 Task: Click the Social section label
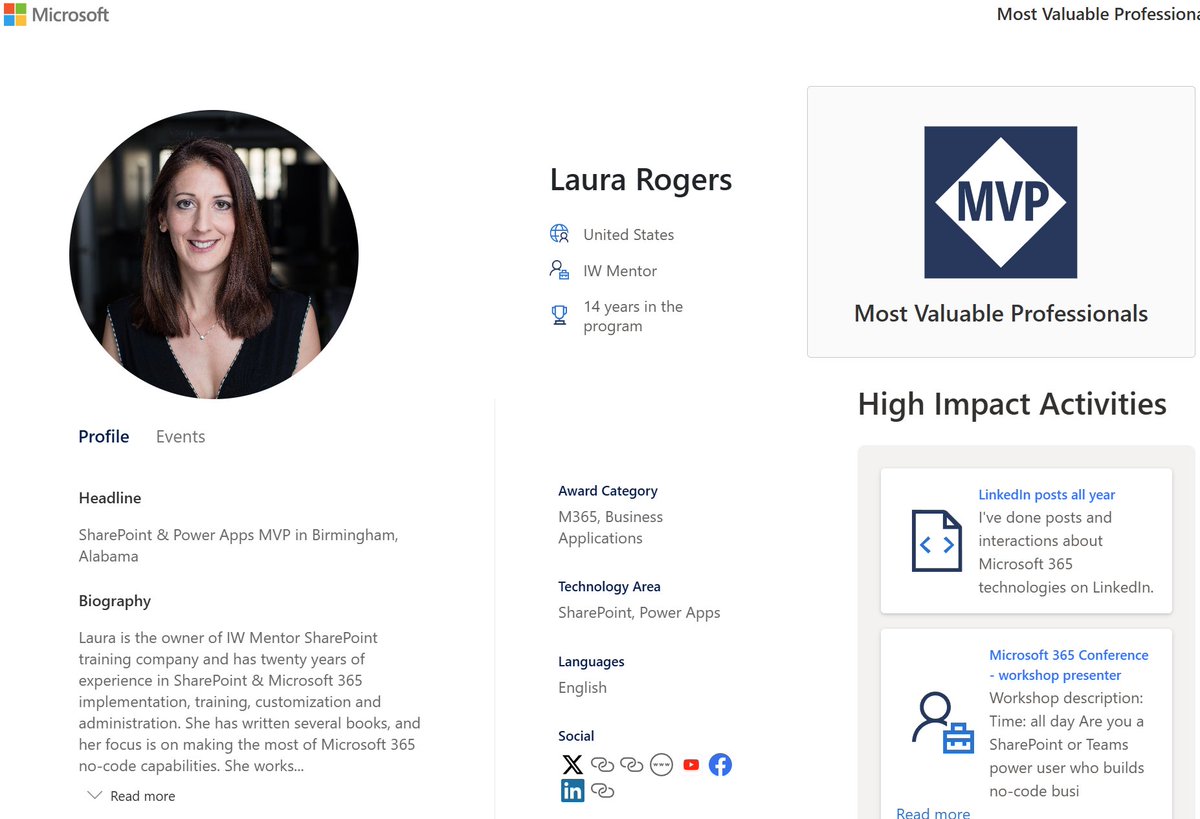[x=576, y=736]
